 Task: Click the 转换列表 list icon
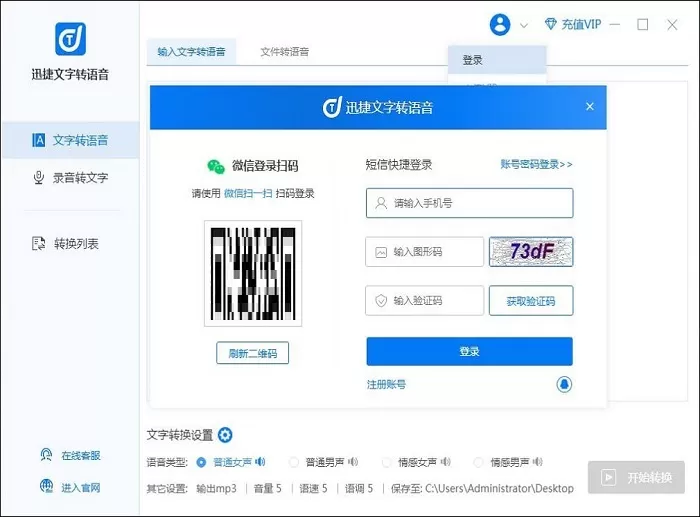coord(39,244)
